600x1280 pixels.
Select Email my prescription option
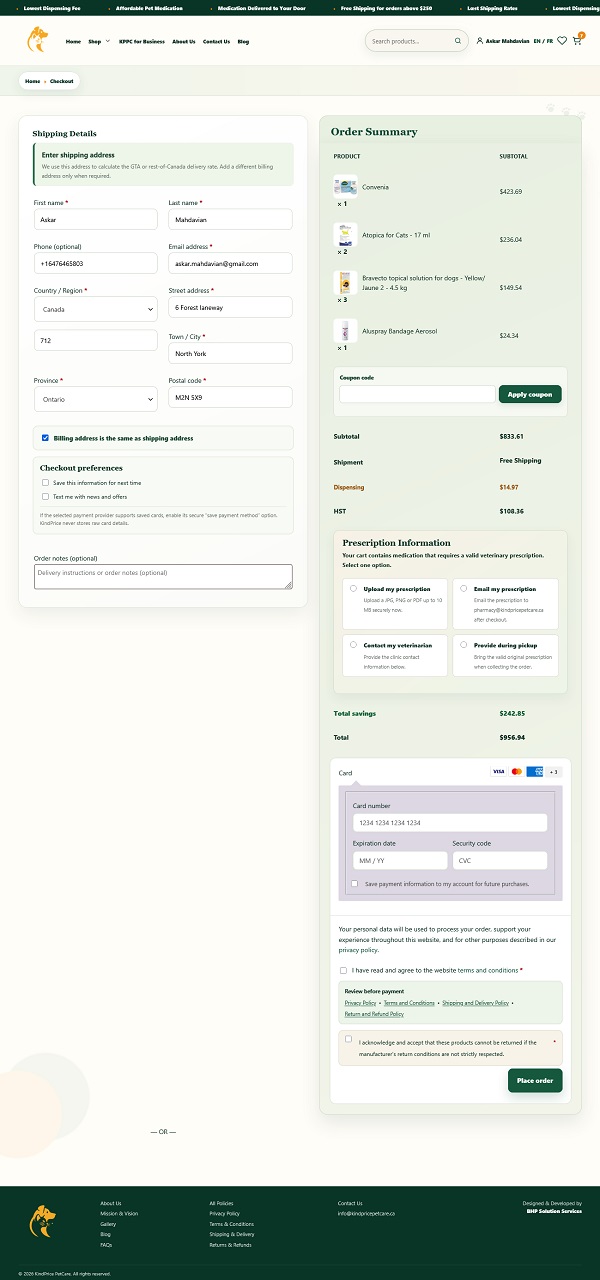(463, 589)
